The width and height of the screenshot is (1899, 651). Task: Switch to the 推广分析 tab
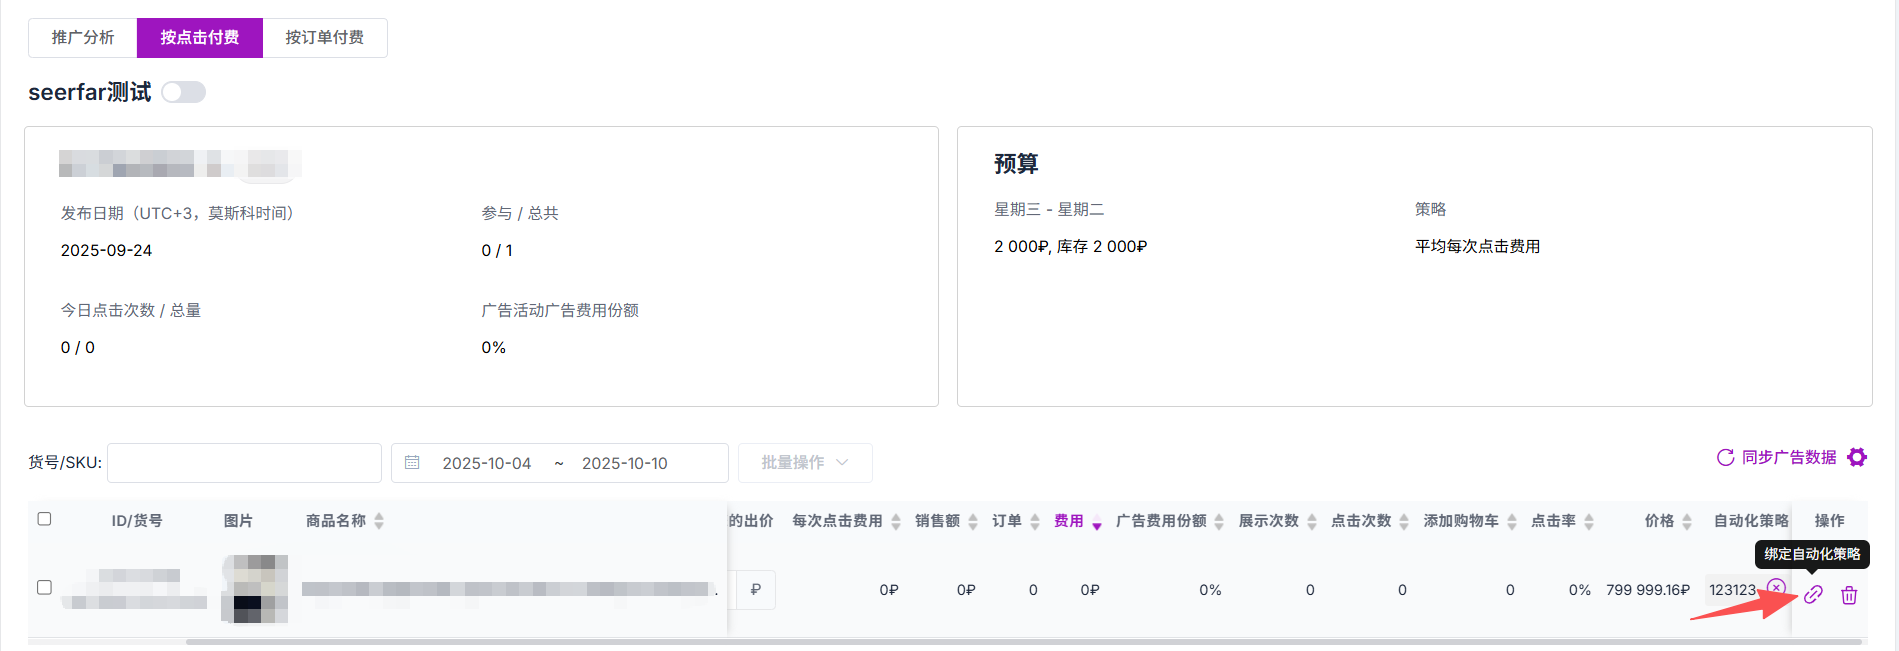[83, 38]
